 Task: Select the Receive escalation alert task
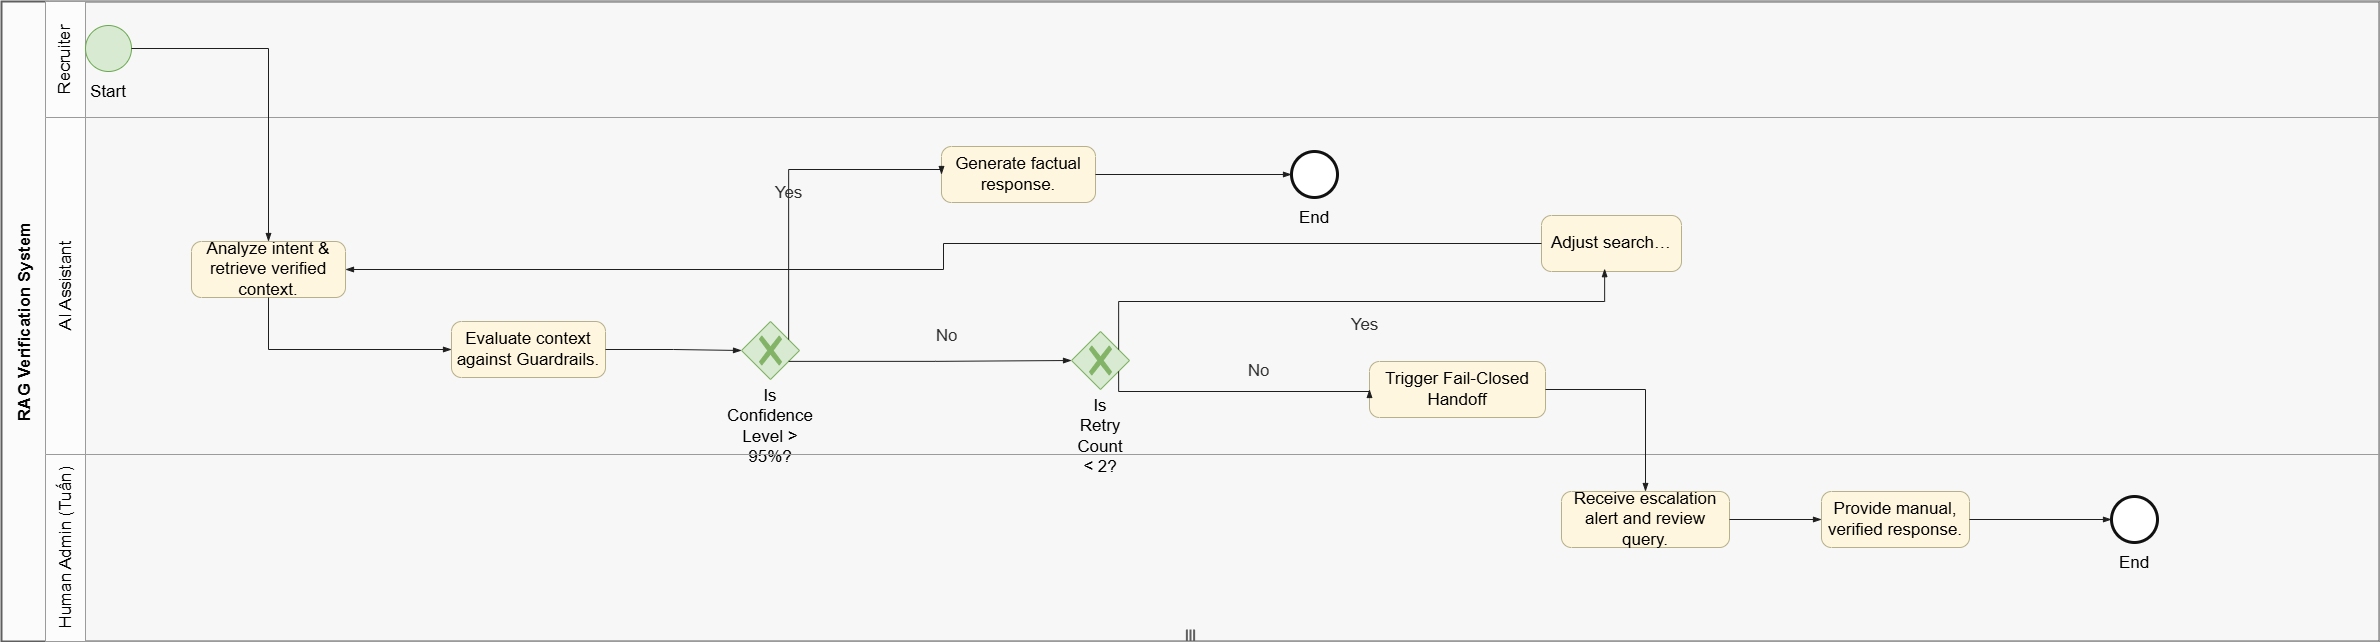click(x=1645, y=519)
